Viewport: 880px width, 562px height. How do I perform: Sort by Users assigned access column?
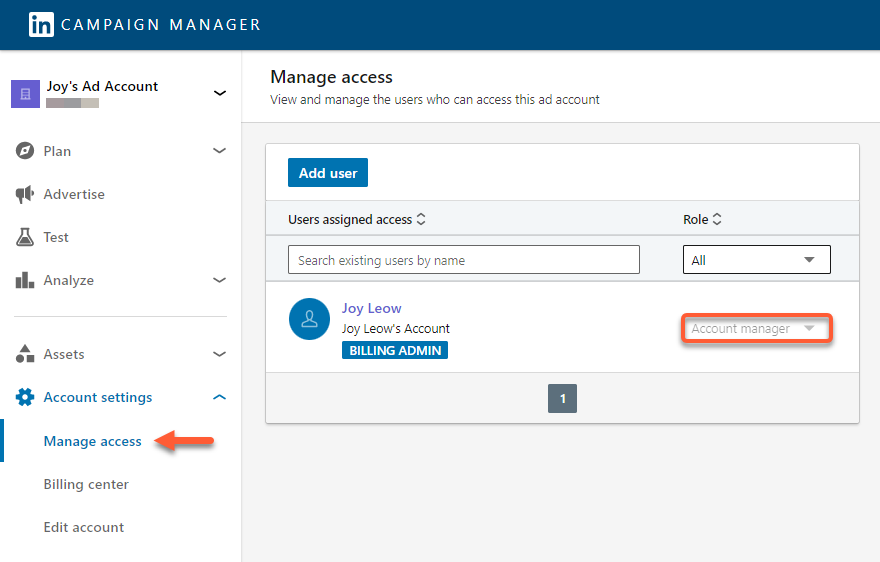pyautogui.click(x=357, y=219)
